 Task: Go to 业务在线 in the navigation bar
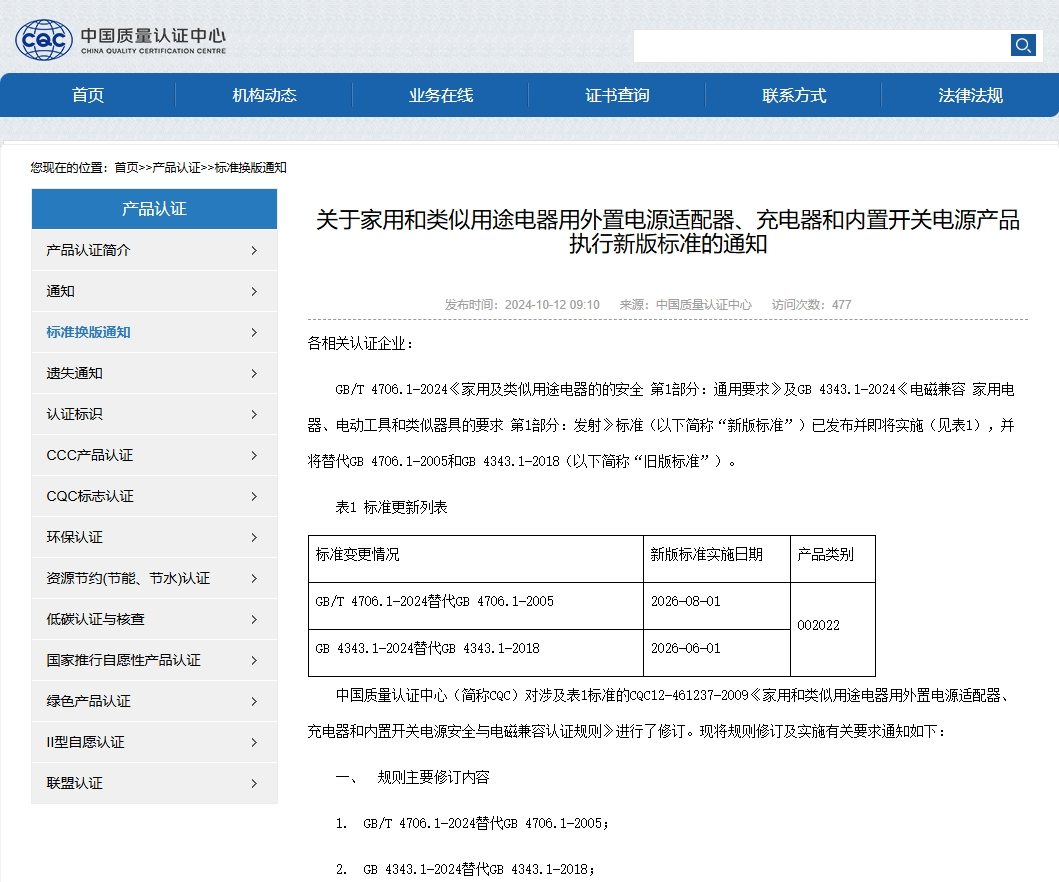pos(441,96)
